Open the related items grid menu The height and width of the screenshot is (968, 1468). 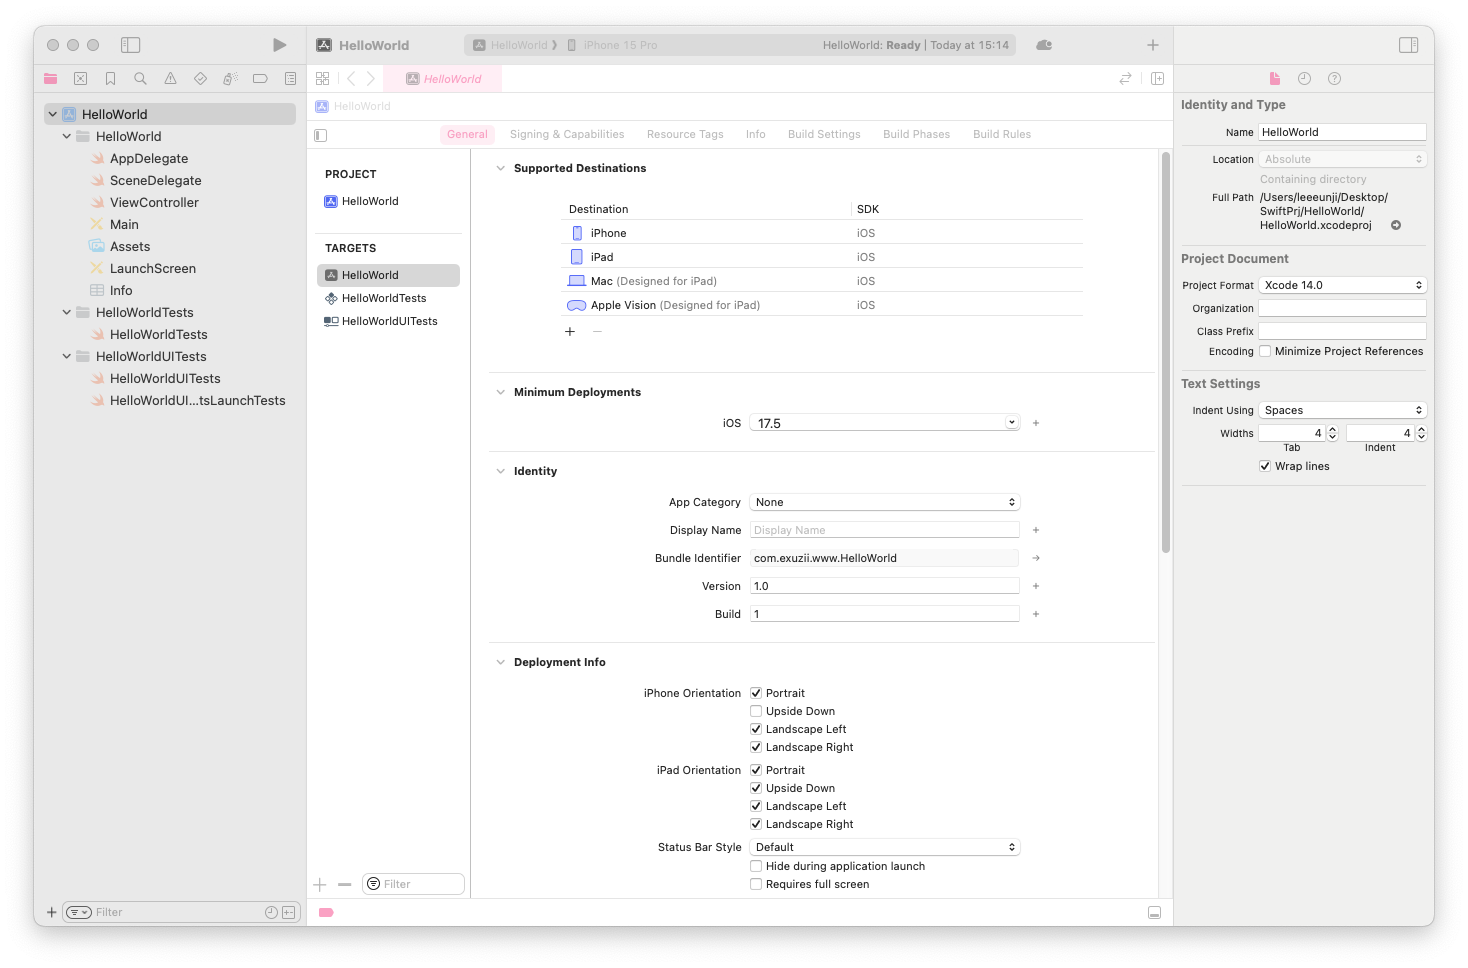coord(322,78)
